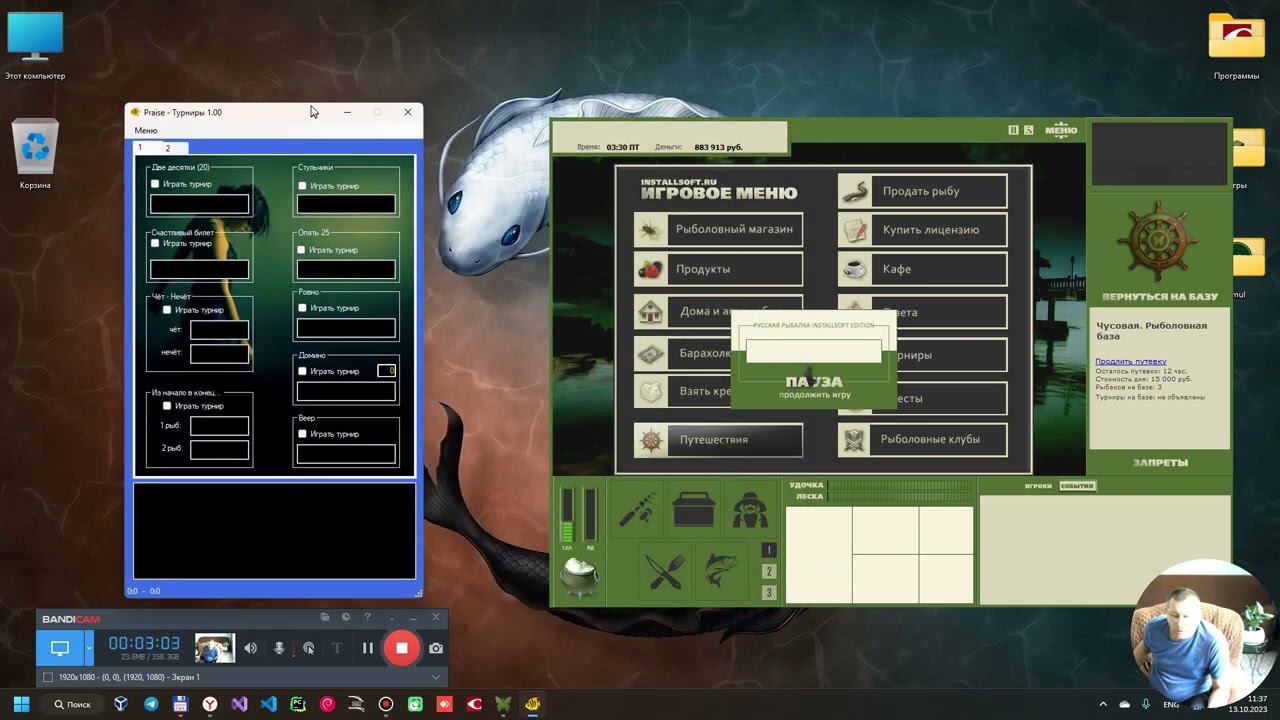
Task: Toggle Bandicam mouse cursor effect icon
Action: tap(309, 648)
